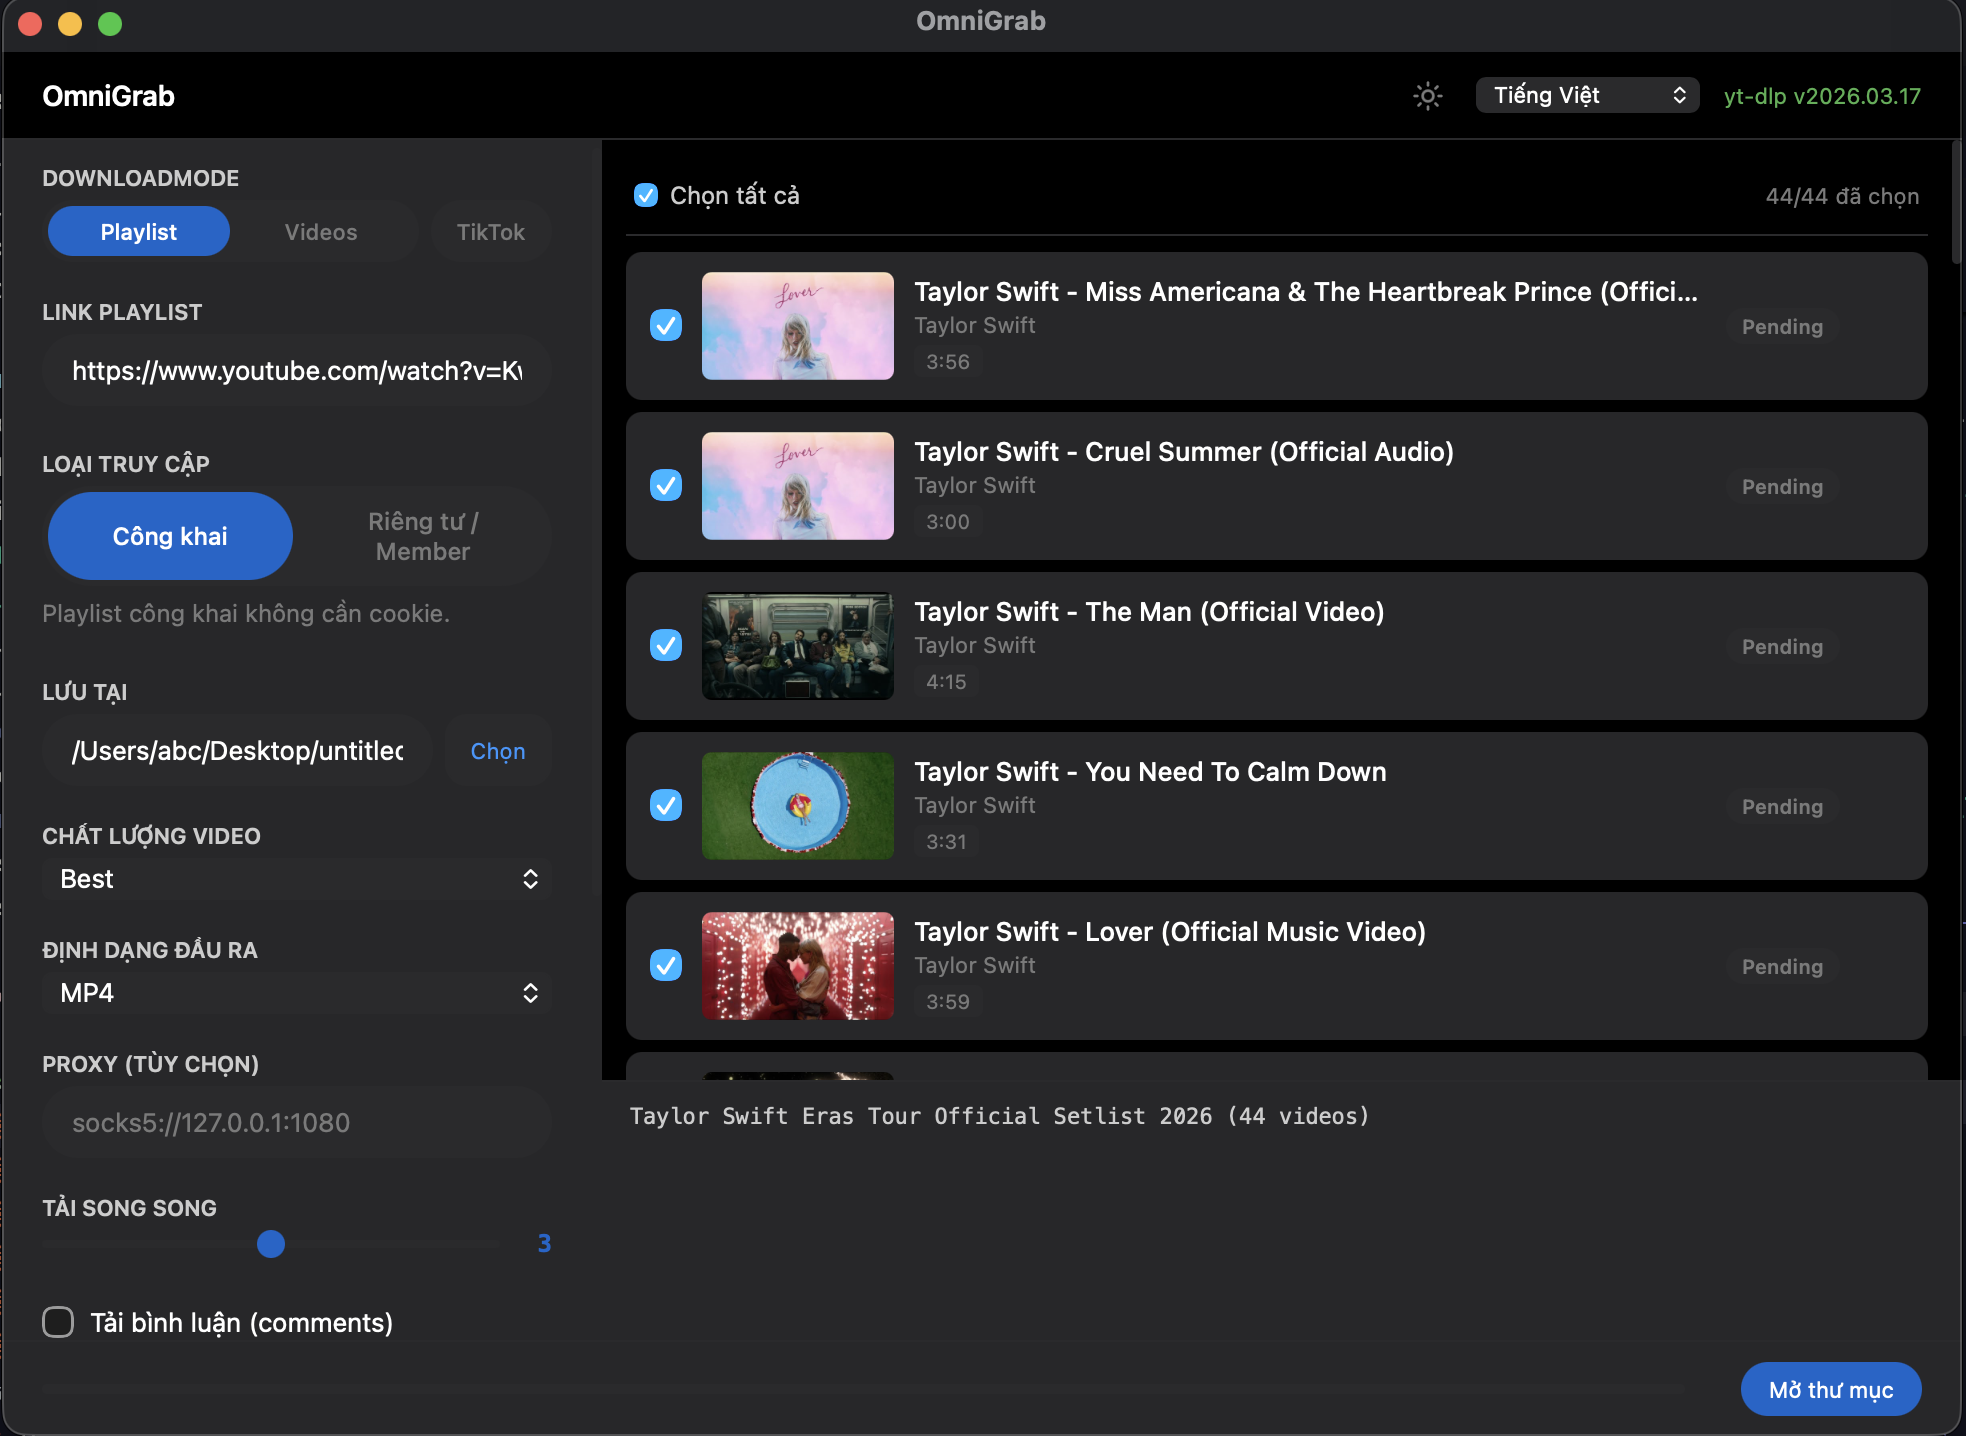Click title Taylor Swift - Lover (Official Music Video)
This screenshot has height=1436, width=1966.
tap(1170, 932)
